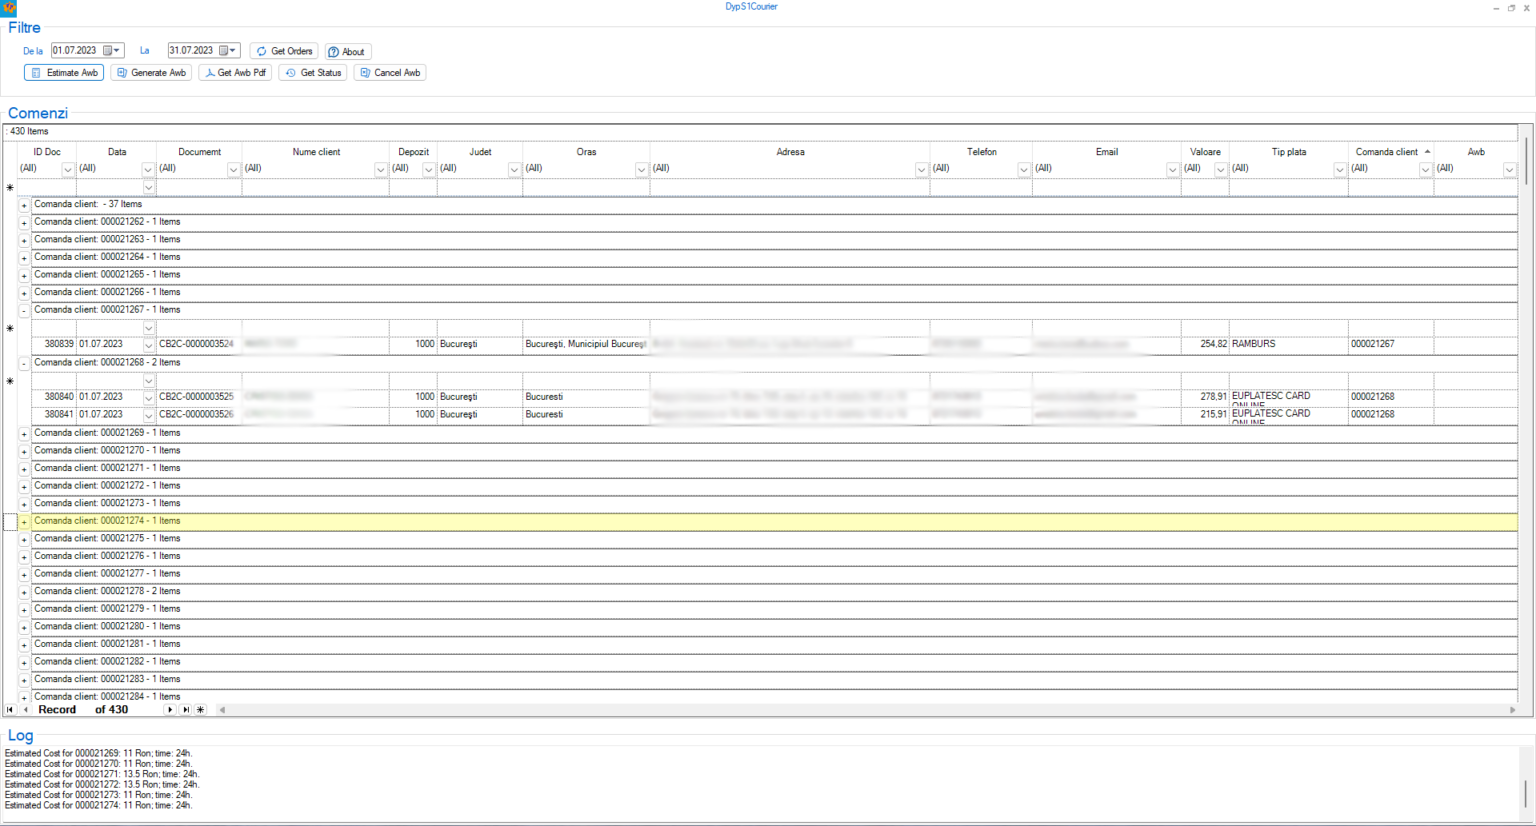1536x826 pixels.
Task: Click the Get Status clock icon
Action: (x=290, y=72)
